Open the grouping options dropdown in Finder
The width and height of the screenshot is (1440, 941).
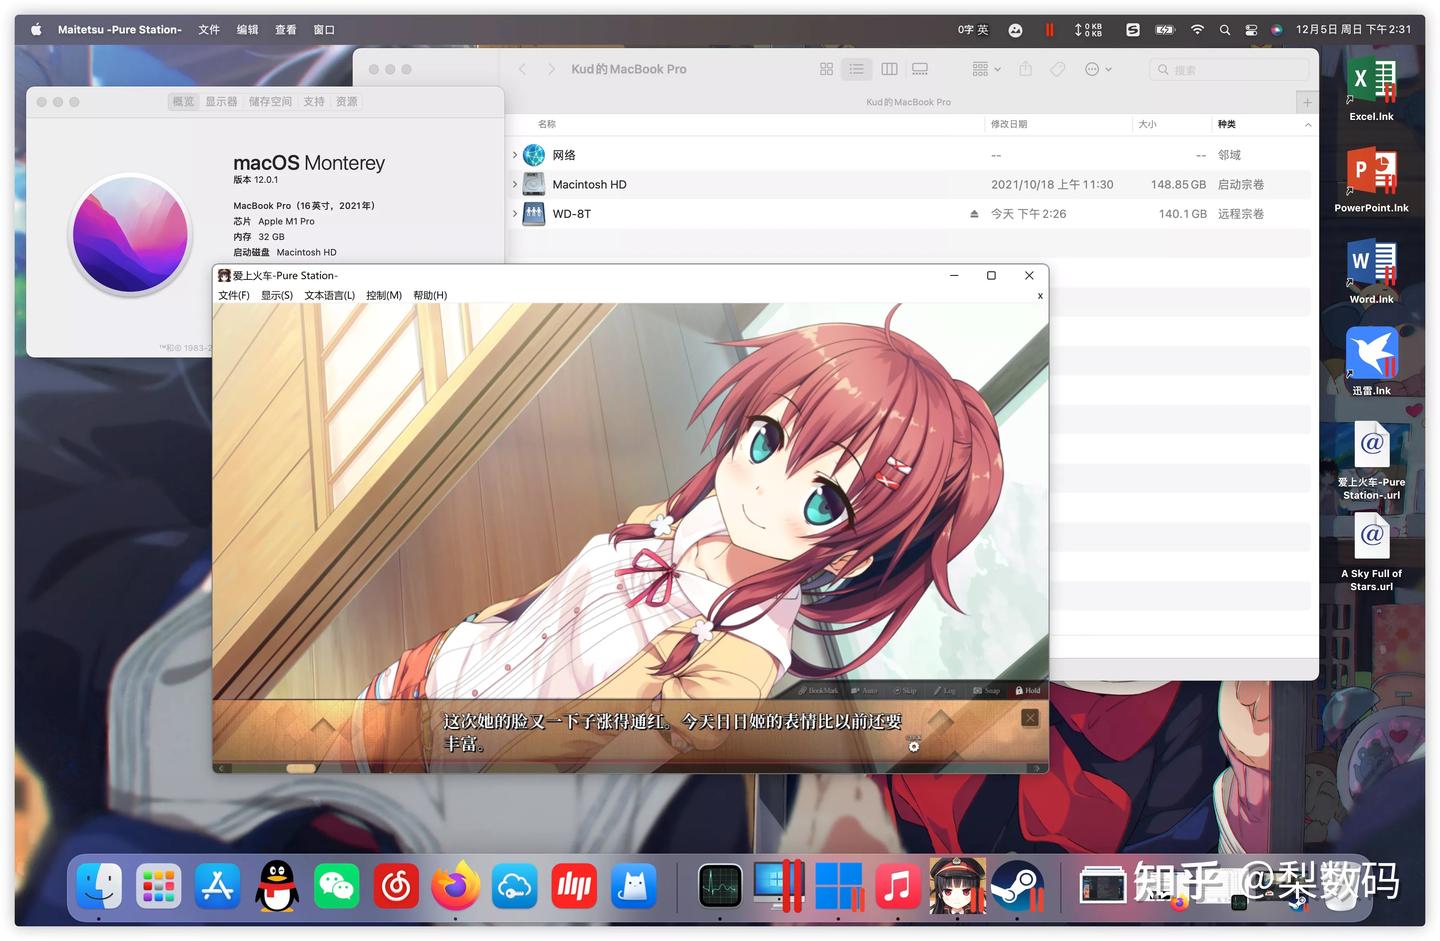point(985,69)
